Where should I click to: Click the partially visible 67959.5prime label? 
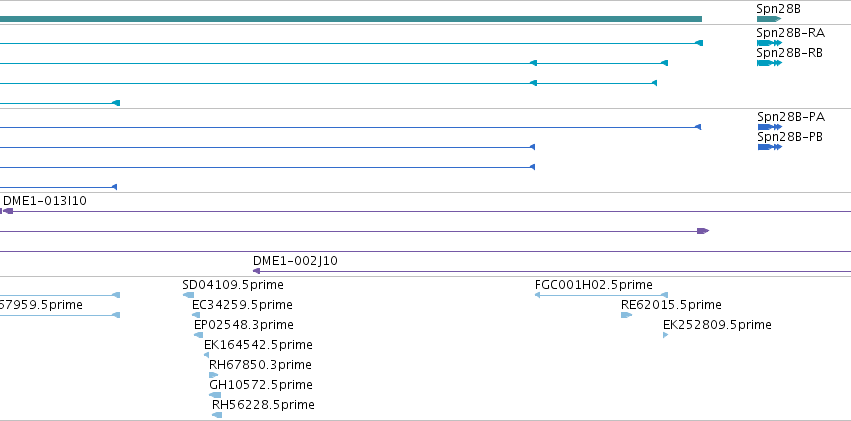click(x=41, y=305)
